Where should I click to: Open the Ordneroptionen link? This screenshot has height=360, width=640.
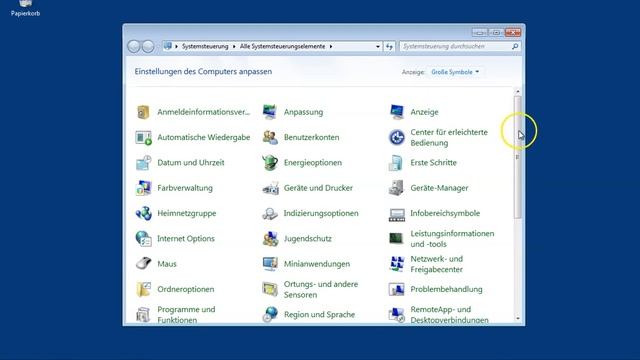point(186,289)
